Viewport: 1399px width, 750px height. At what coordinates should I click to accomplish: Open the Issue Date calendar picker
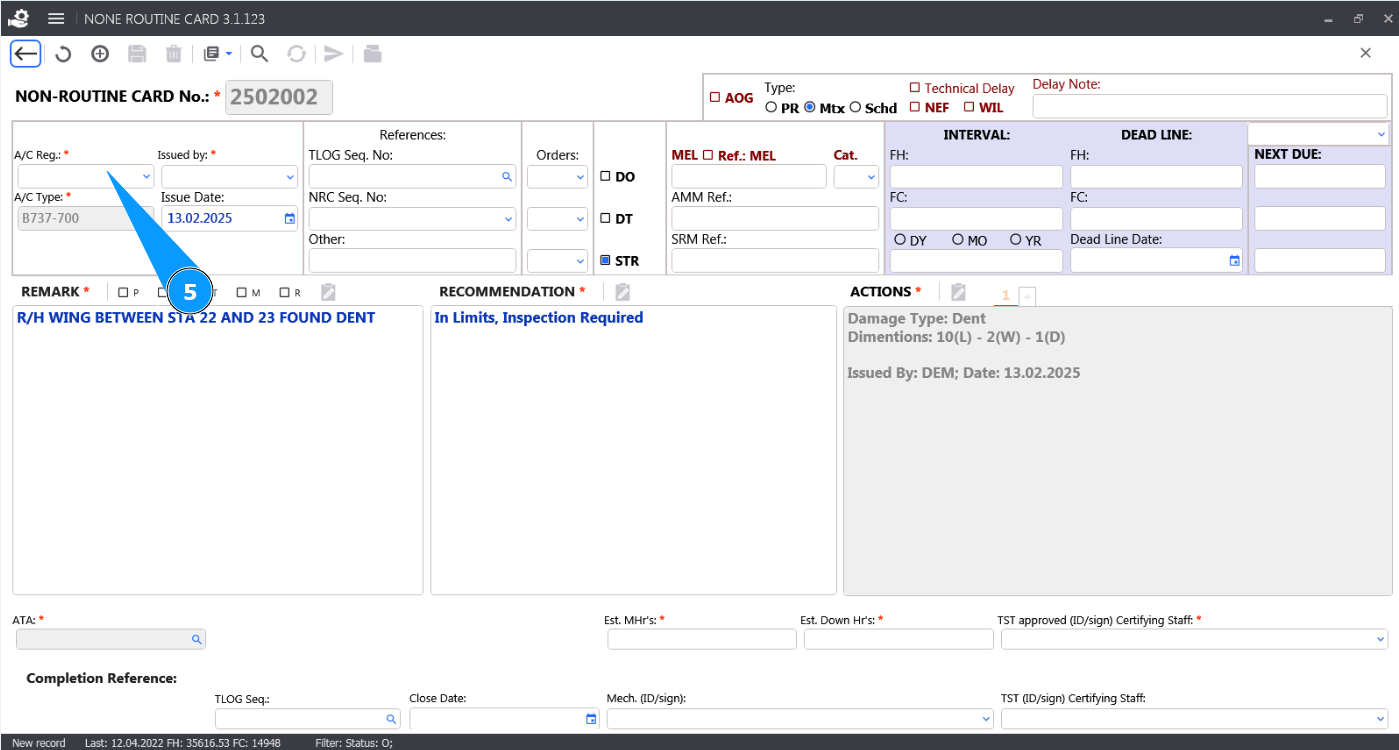click(290, 218)
